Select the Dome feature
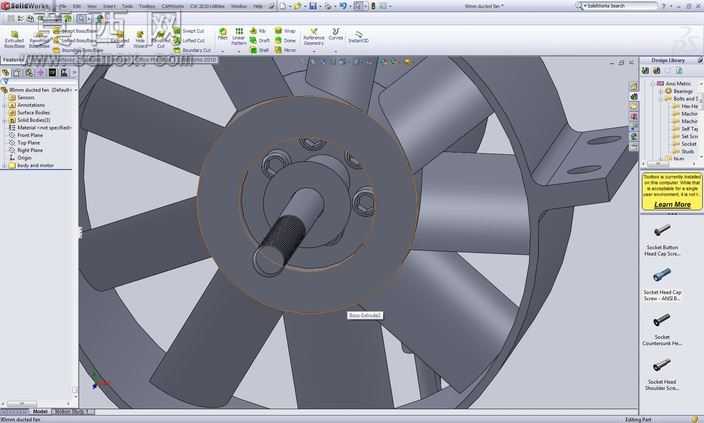704x423 pixels. 286,40
